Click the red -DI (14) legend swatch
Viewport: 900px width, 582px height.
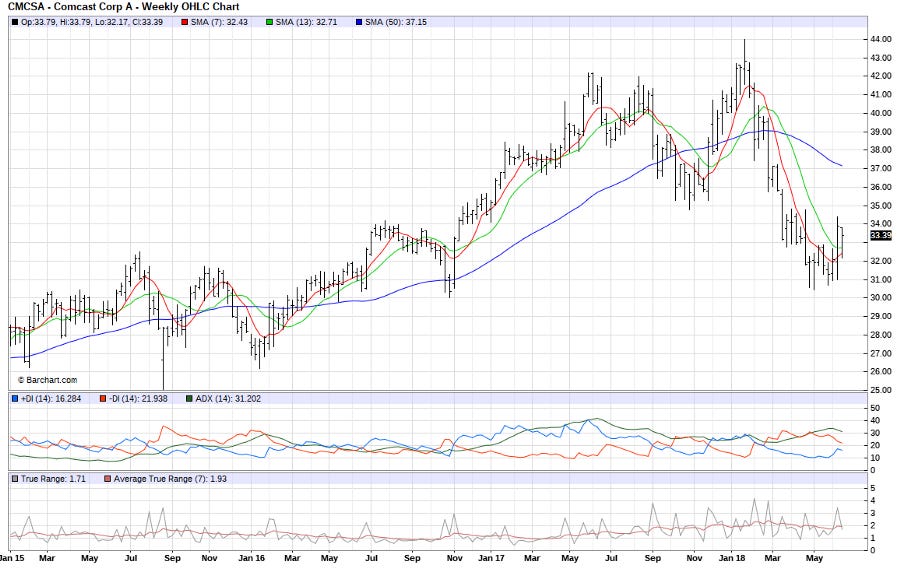(103, 398)
